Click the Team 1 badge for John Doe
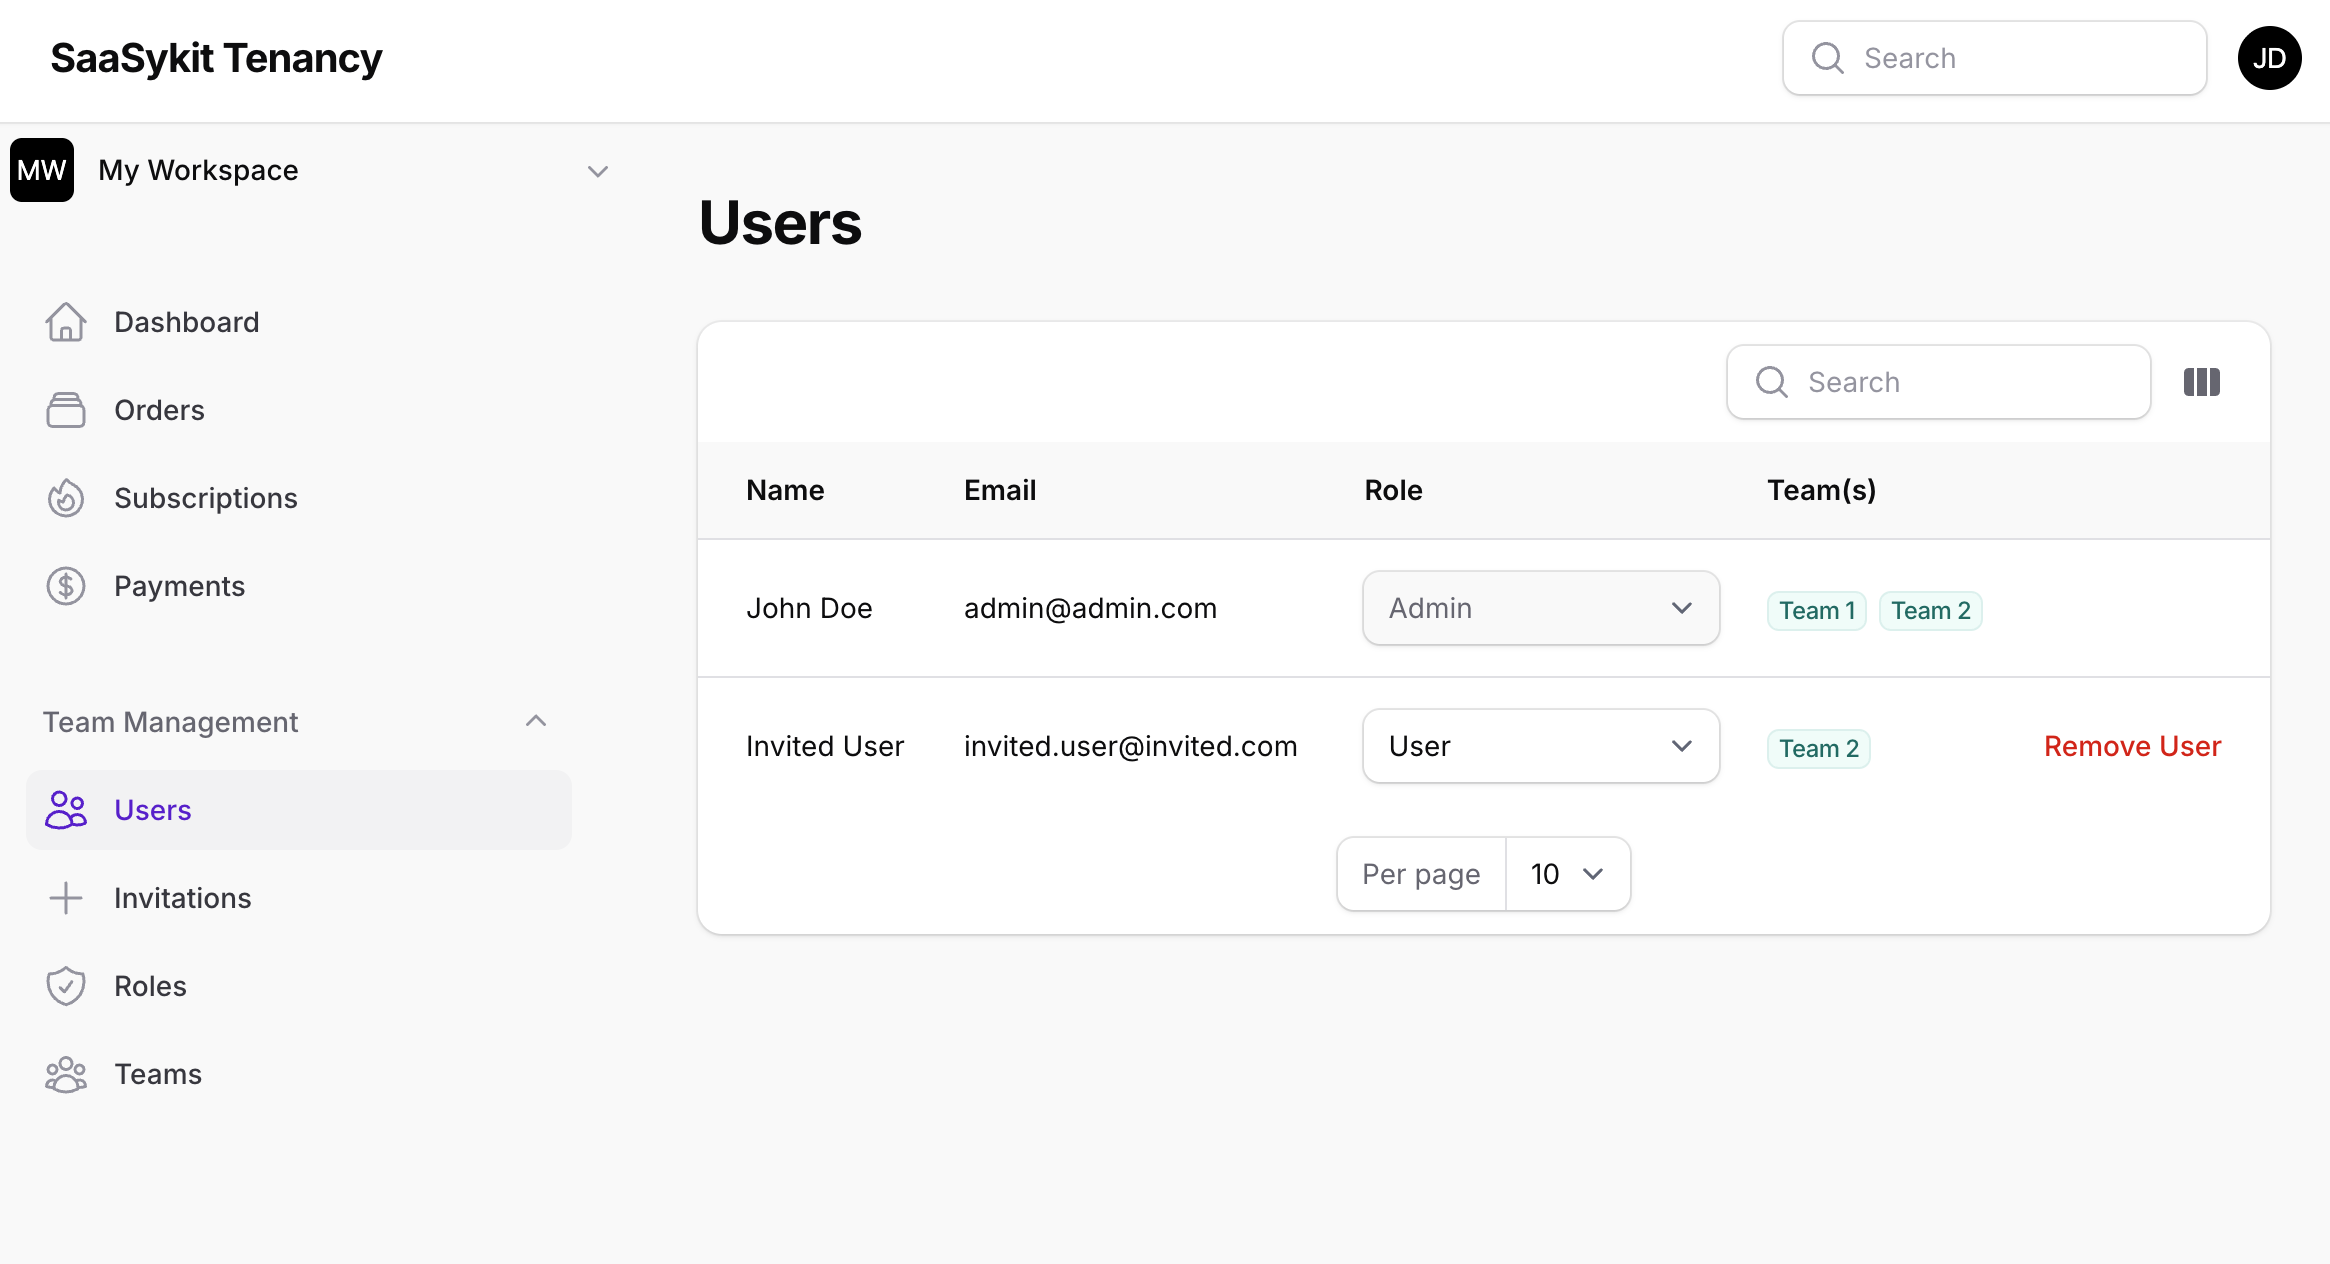The width and height of the screenshot is (2330, 1264). click(x=1815, y=610)
